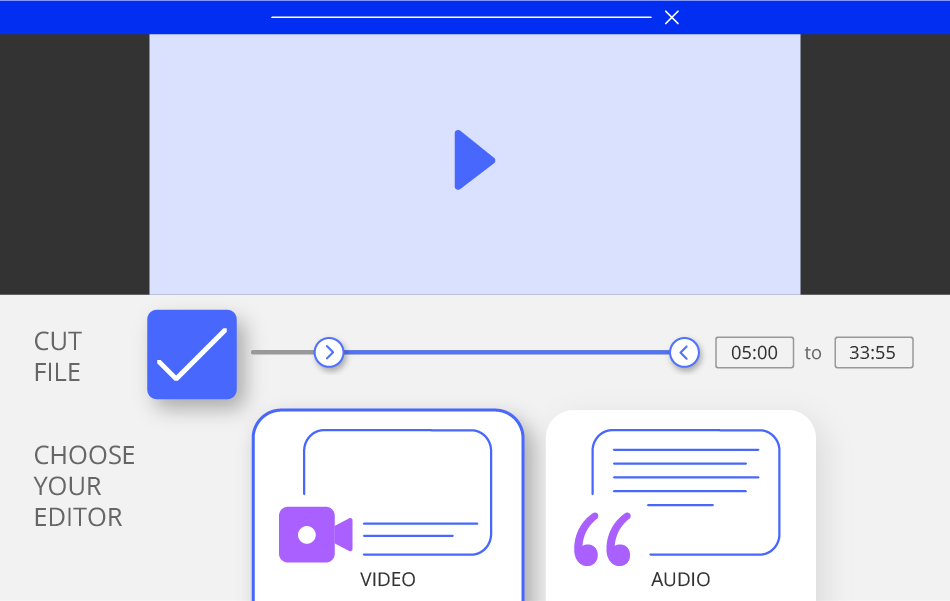This screenshot has width=950, height=601.
Task: Click the start trim handle on slider
Action: pos(329,352)
